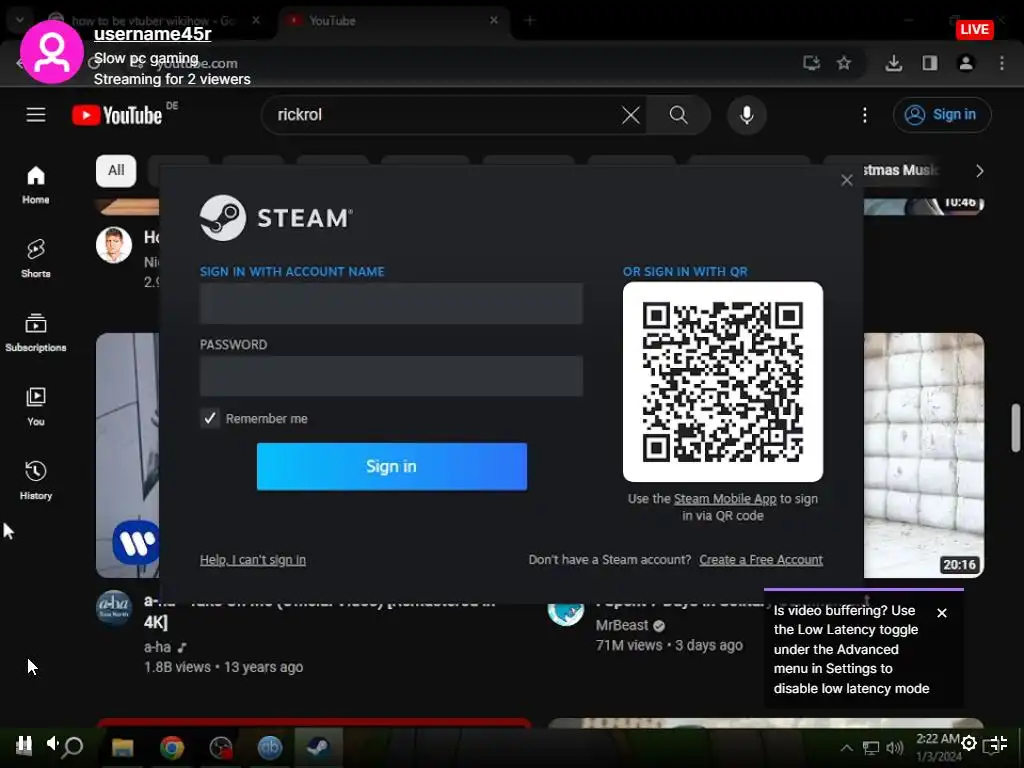This screenshot has height=768, width=1024.
Task: Start voice search with the microphone
Action: point(746,116)
